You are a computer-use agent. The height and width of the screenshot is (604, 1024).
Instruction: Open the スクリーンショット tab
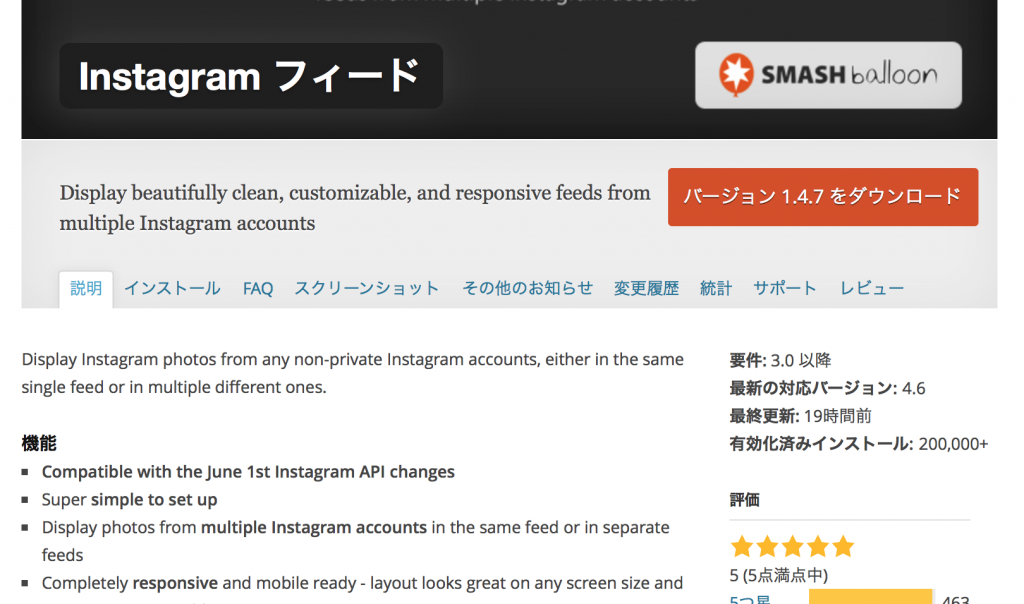coord(367,288)
